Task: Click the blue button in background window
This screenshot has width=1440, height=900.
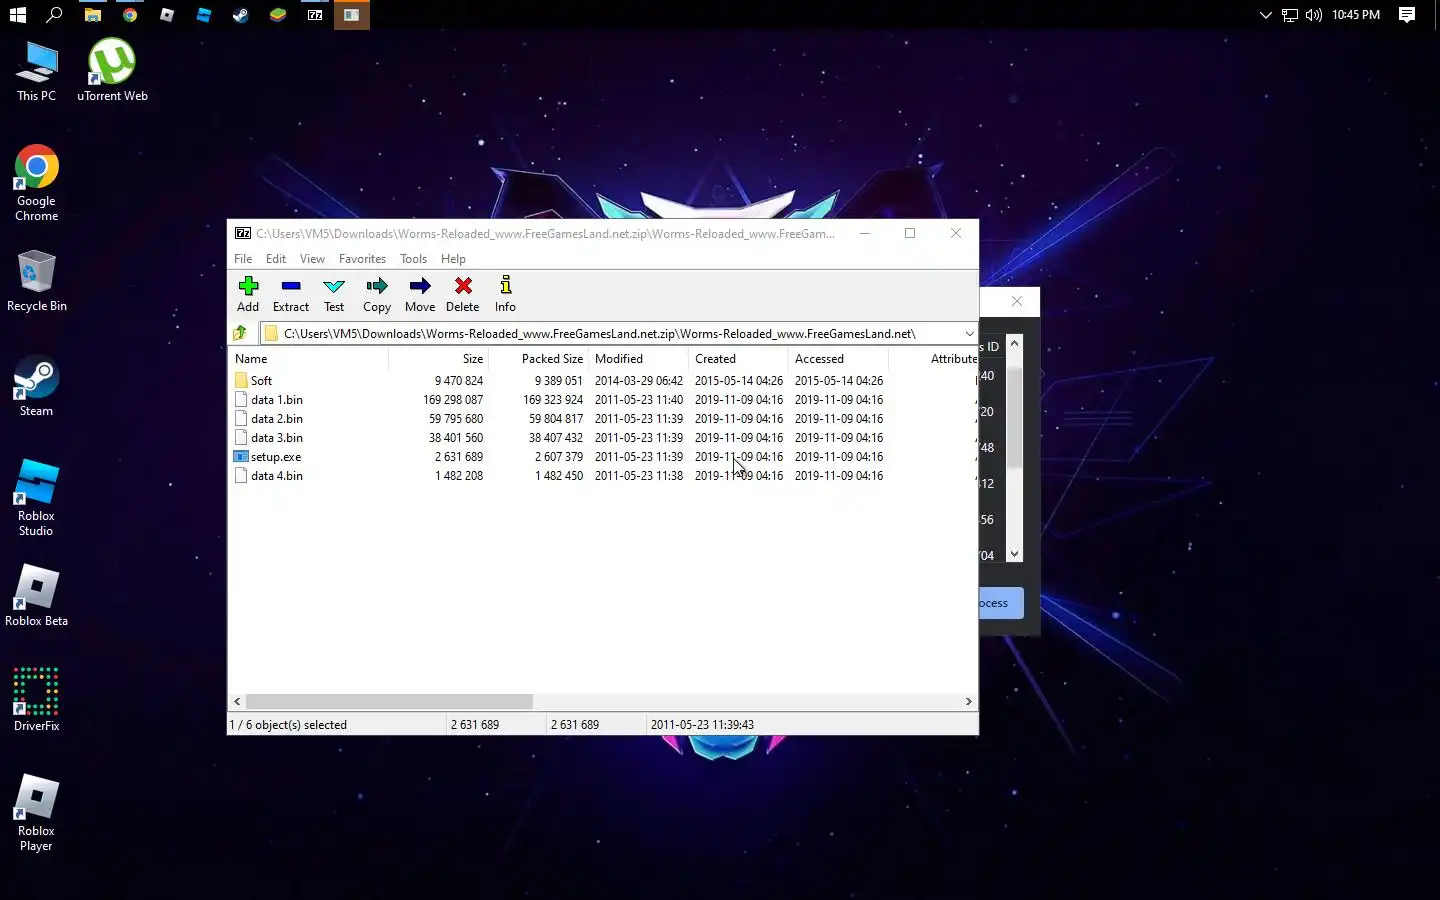Action: coord(1001,603)
